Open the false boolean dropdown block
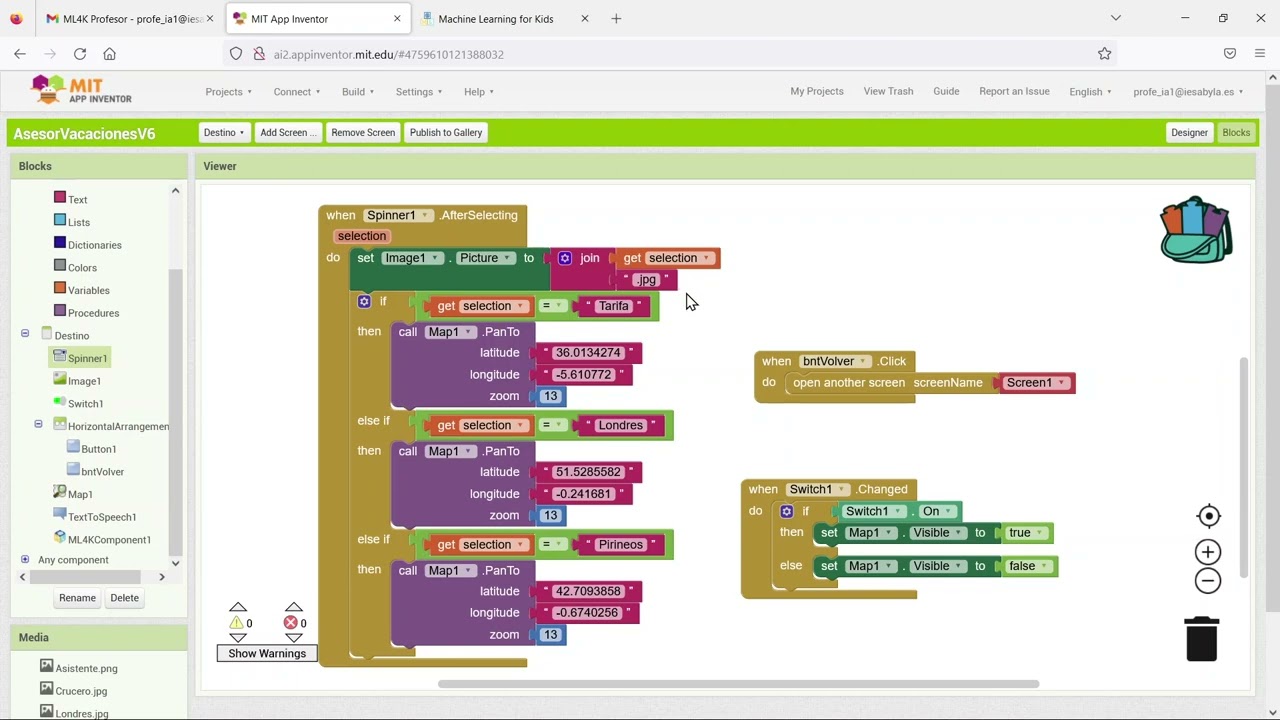This screenshot has height=720, width=1280. 1028,566
